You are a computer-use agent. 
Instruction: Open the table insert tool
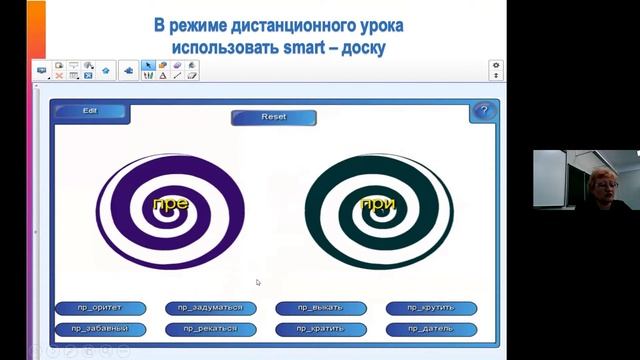[74, 76]
